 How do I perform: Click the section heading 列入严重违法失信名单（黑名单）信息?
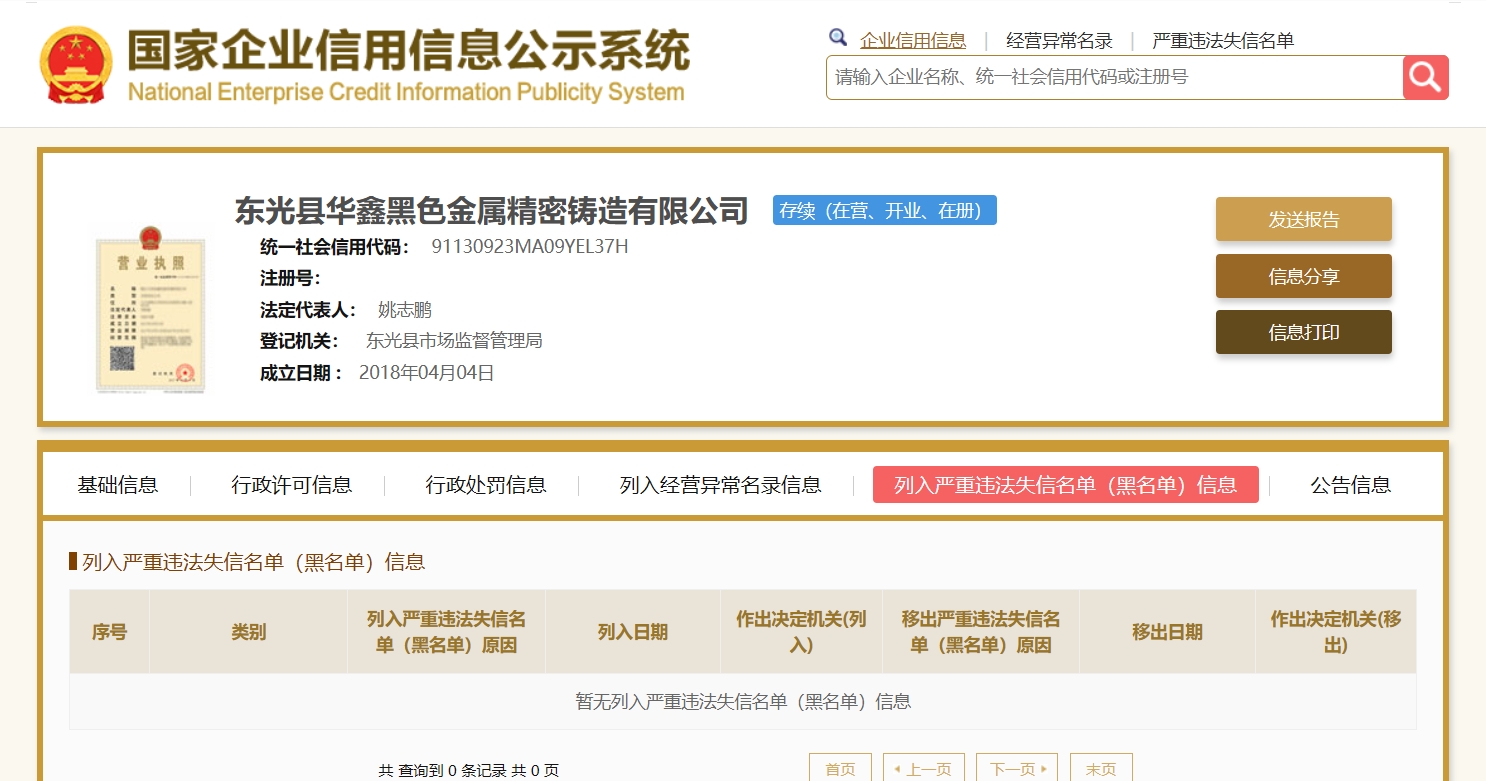click(254, 562)
